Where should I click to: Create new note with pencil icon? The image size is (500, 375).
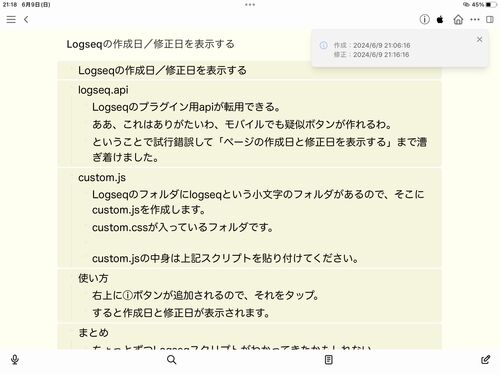tap(486, 359)
